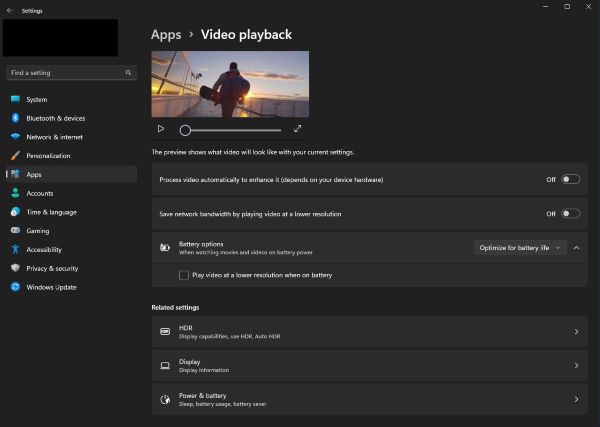Select System in the left navigation
Image resolution: width=600 pixels, height=427 pixels.
tap(37, 99)
